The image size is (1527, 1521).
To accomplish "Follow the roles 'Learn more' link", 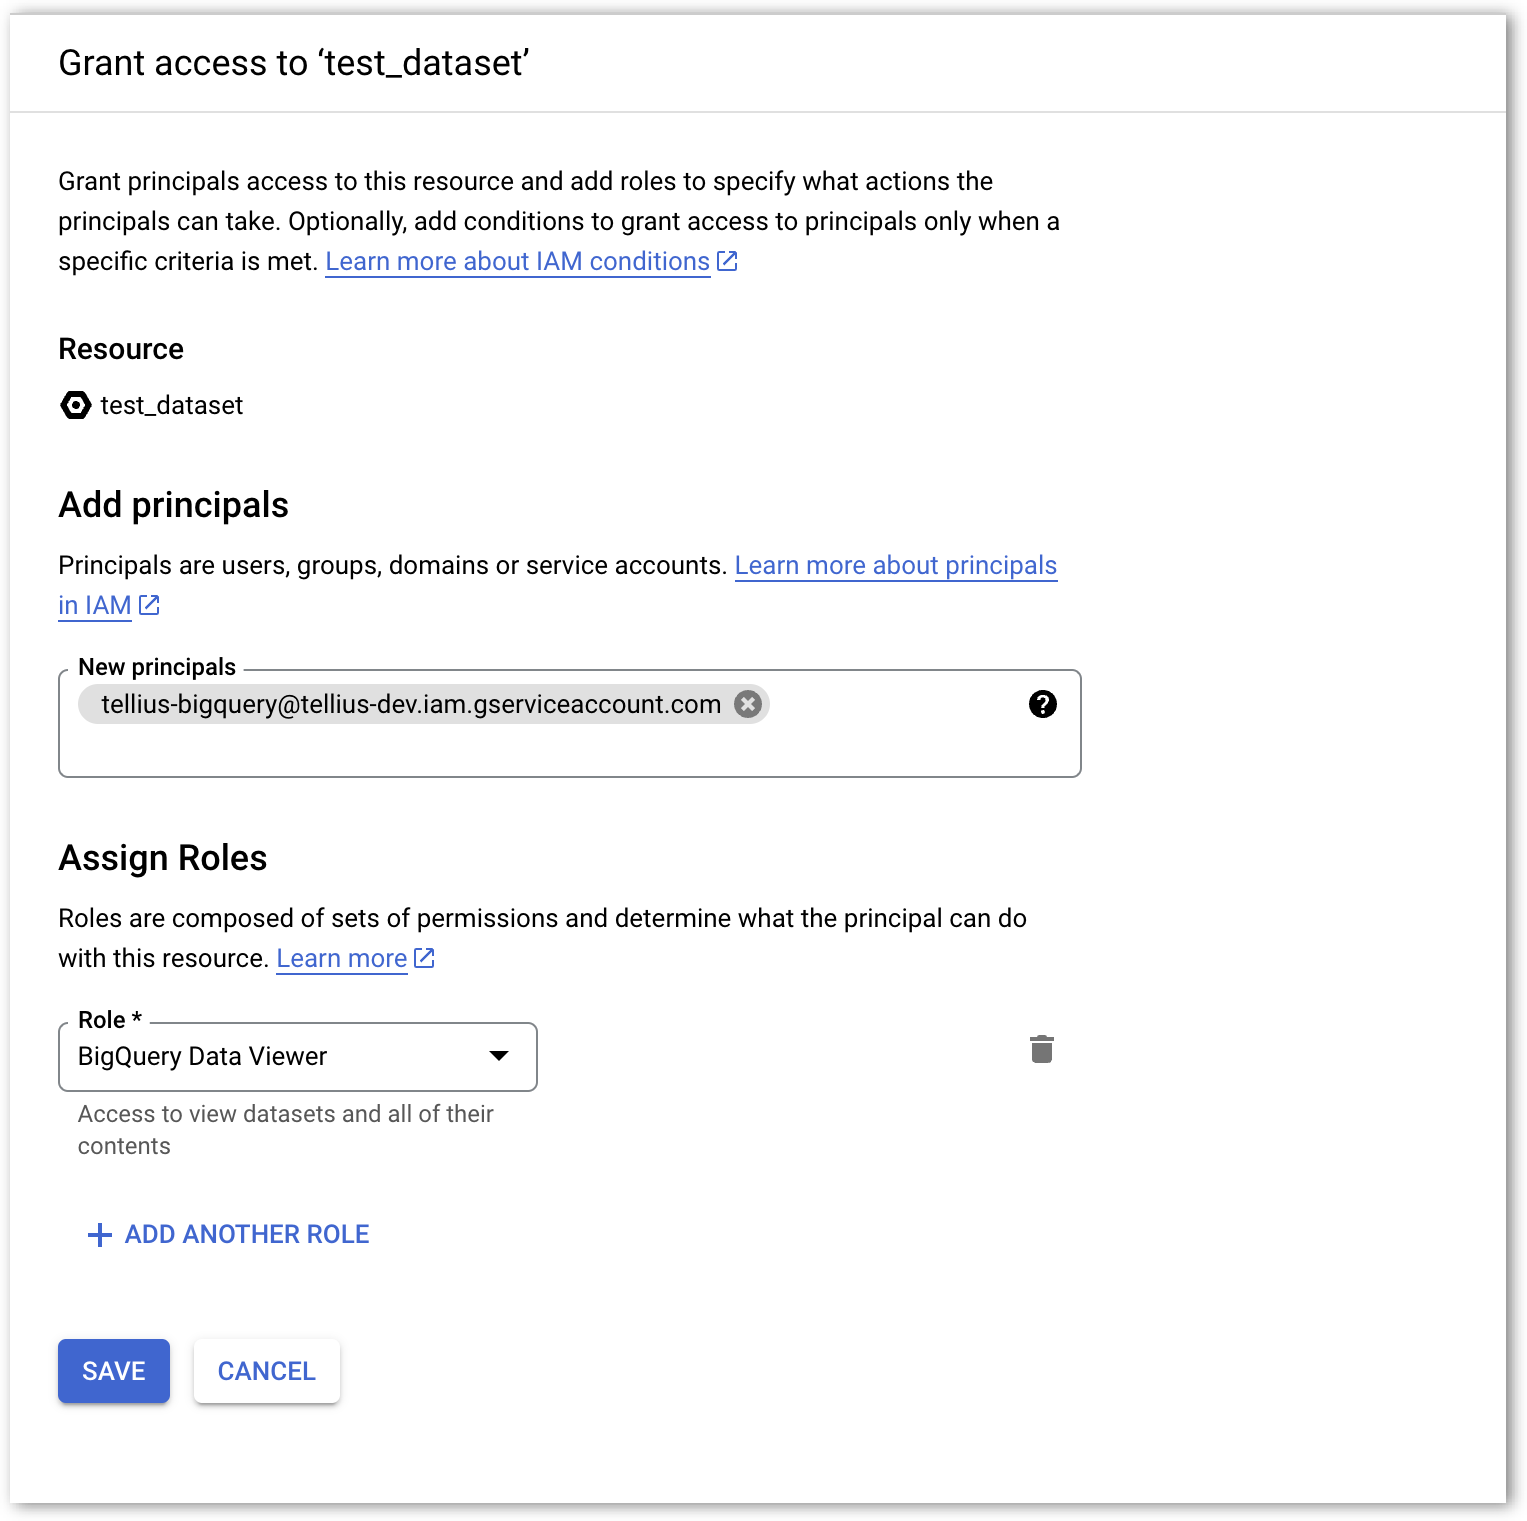I will pyautogui.click(x=341, y=958).
